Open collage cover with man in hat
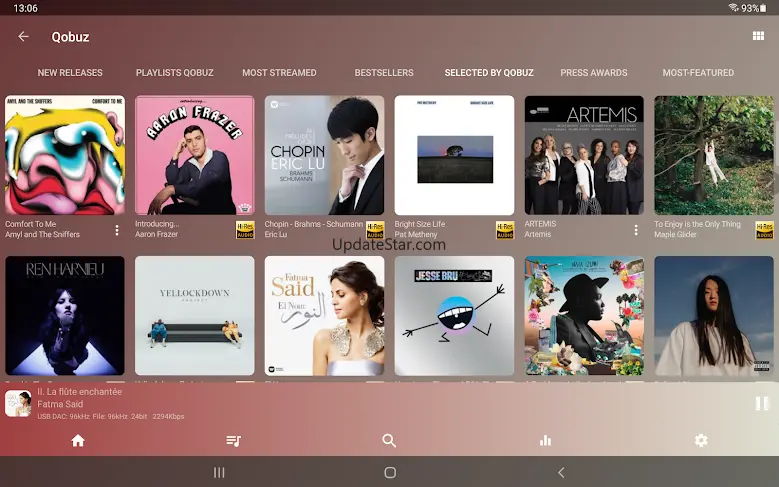The height and width of the screenshot is (487, 779). tap(584, 316)
